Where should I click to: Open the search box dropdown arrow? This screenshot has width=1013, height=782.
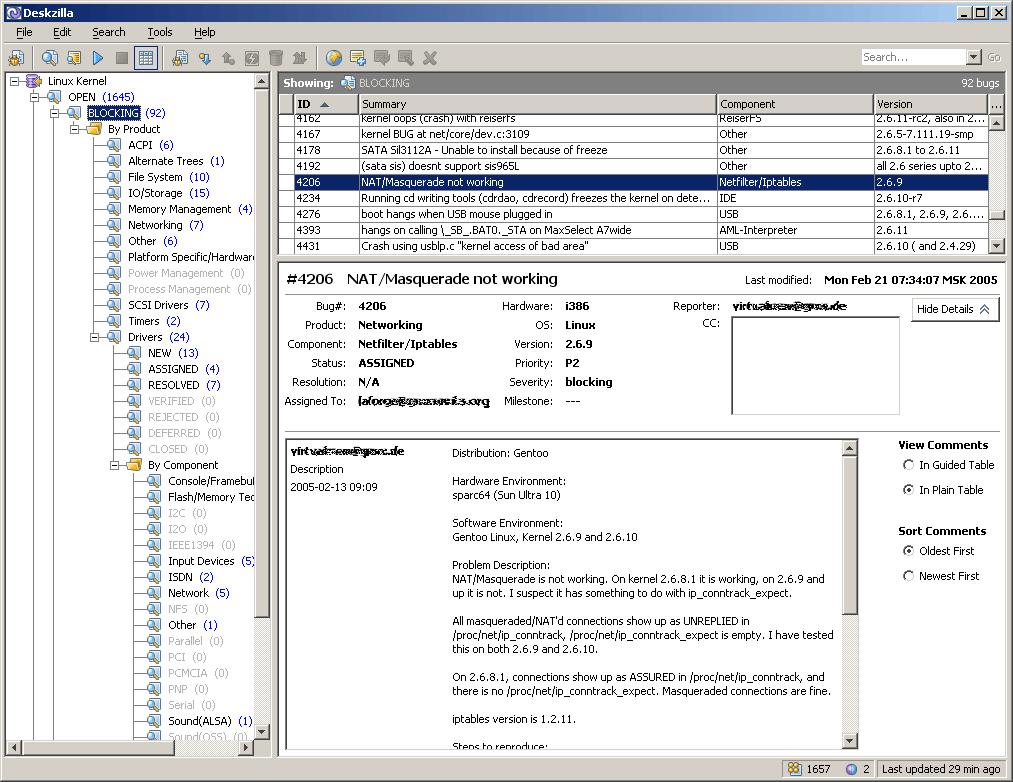tap(973, 58)
